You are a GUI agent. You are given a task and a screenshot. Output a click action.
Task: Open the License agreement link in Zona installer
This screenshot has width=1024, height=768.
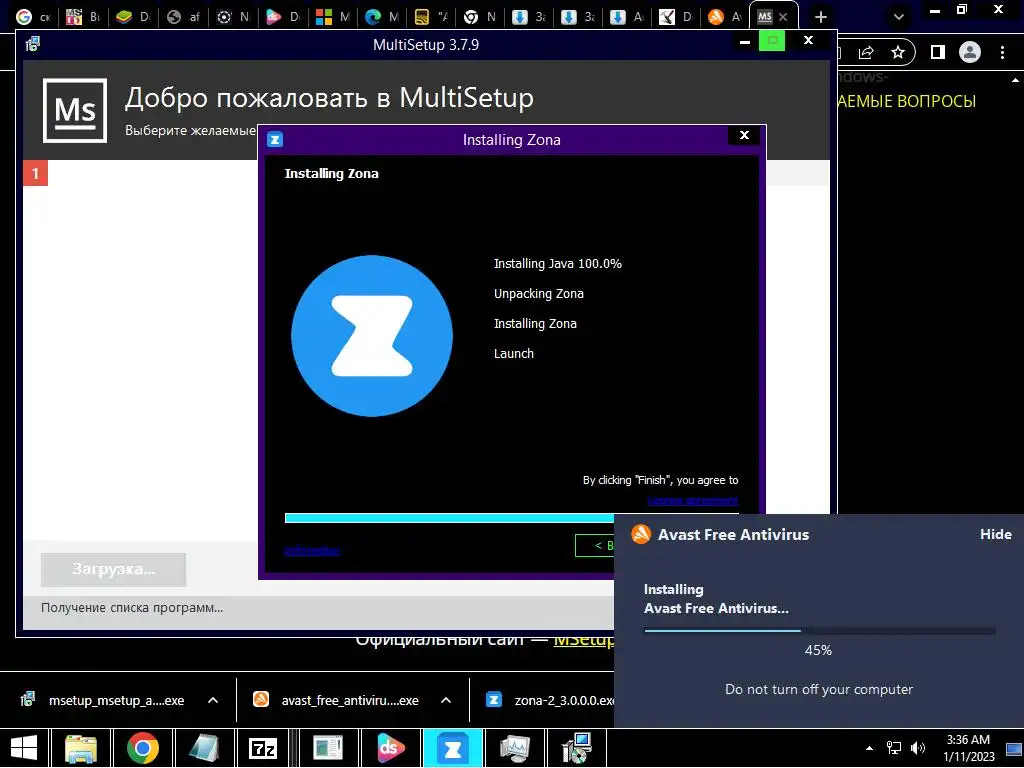coord(693,501)
